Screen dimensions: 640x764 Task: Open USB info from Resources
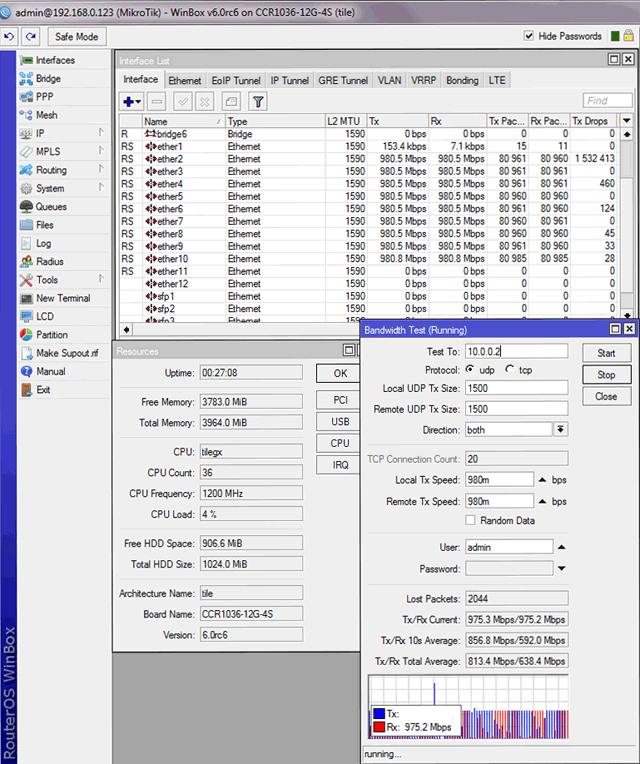tap(340, 421)
